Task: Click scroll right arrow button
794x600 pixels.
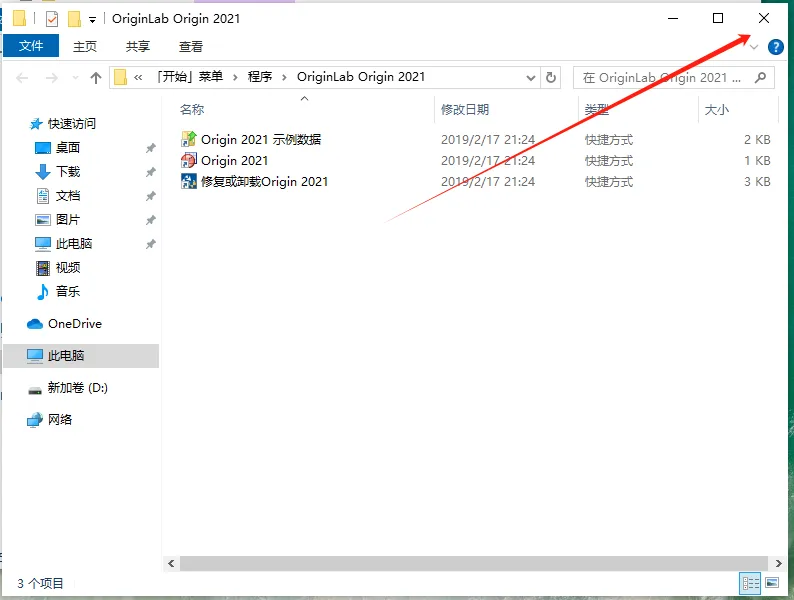Action: pos(778,563)
